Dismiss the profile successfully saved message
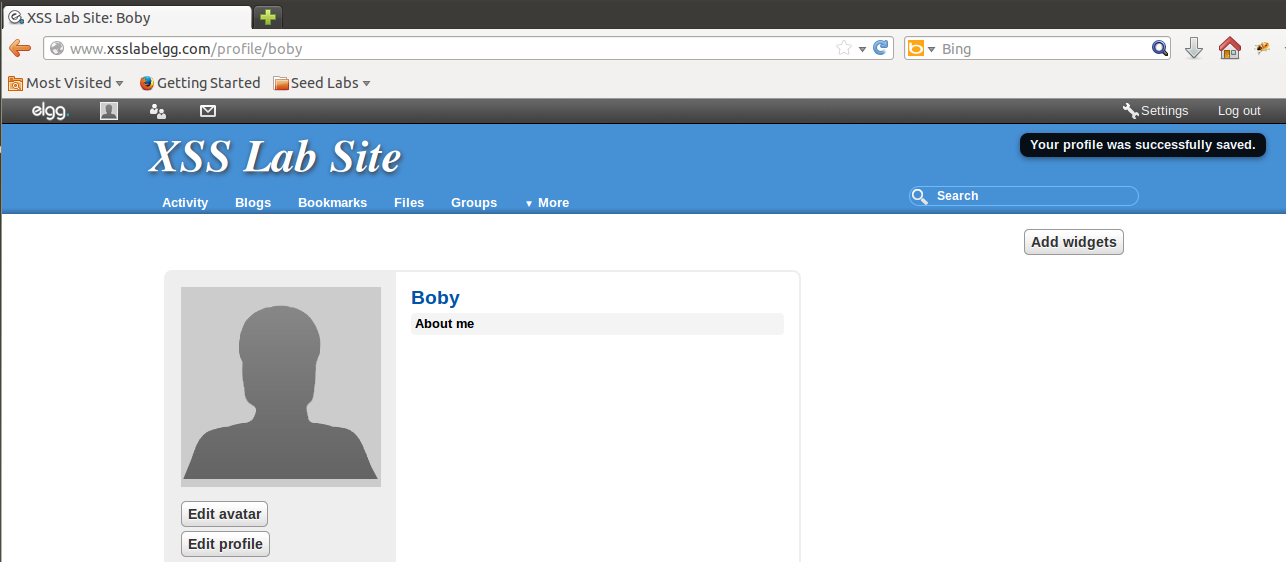The width and height of the screenshot is (1286, 562). (x=1142, y=145)
